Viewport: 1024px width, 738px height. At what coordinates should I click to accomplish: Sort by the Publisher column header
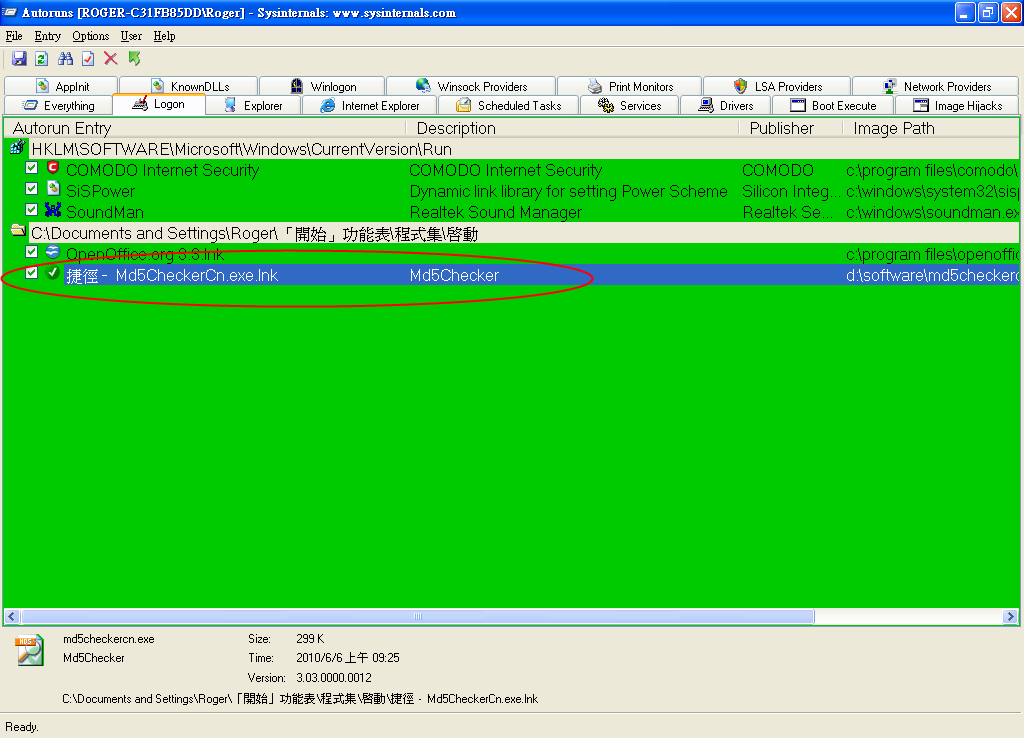[x=790, y=128]
